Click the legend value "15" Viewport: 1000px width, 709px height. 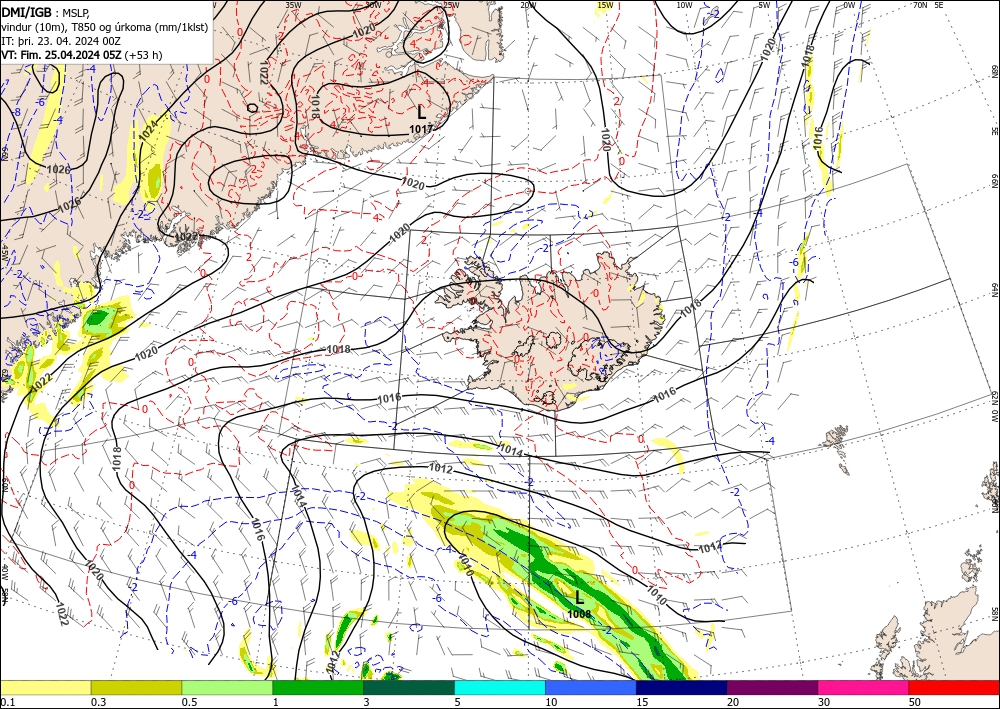(642, 702)
